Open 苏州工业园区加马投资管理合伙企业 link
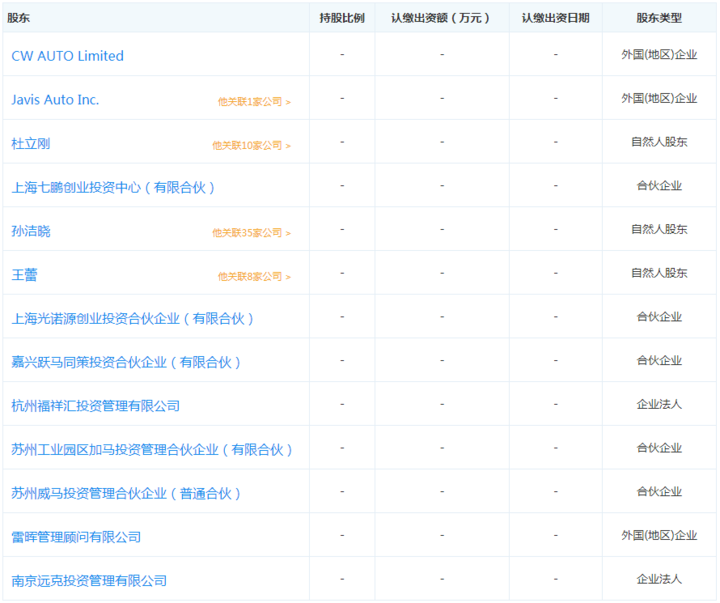This screenshot has width=720, height=603. click(x=152, y=450)
